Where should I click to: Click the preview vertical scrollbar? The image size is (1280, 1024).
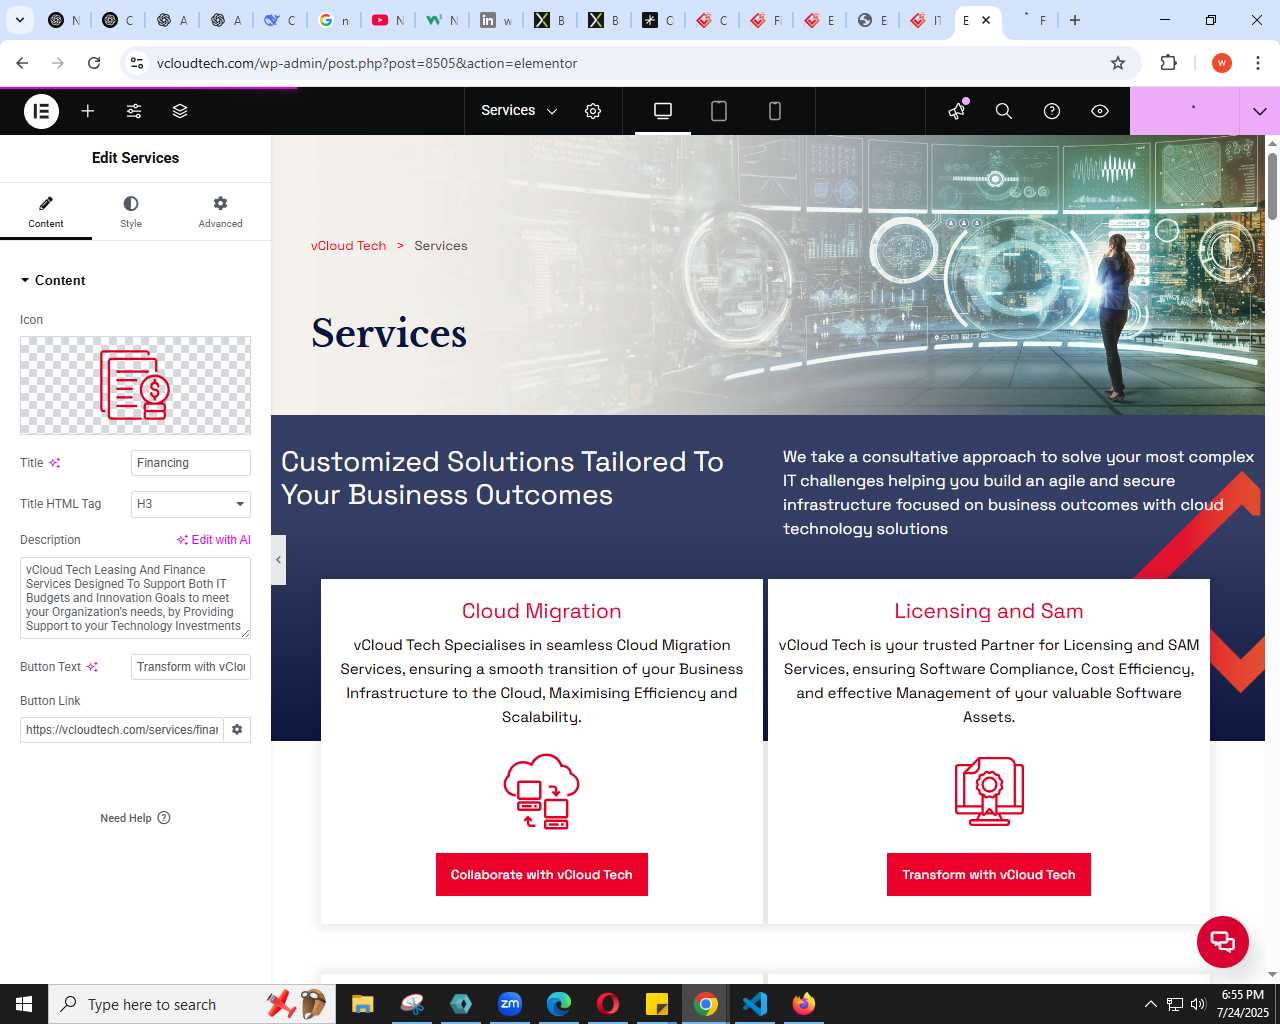click(x=1272, y=186)
